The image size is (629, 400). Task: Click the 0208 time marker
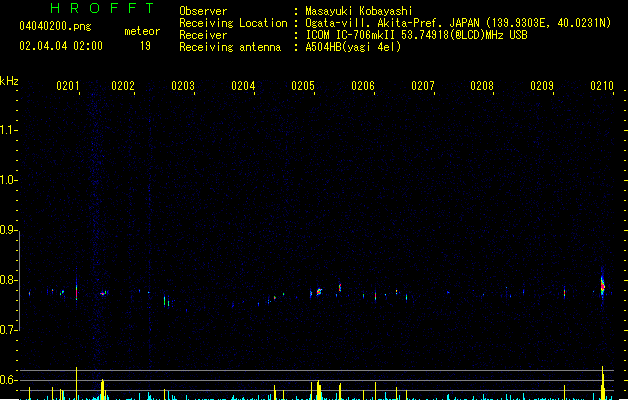click(482, 86)
